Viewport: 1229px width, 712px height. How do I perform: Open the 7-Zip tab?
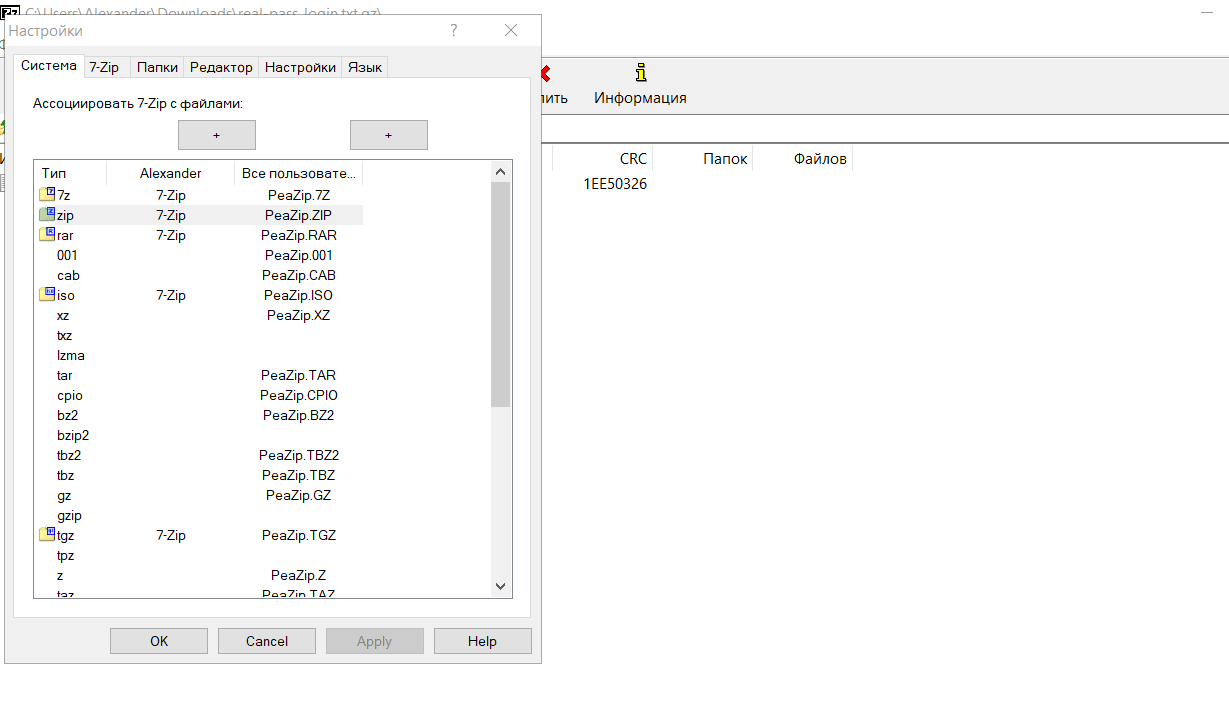click(104, 67)
